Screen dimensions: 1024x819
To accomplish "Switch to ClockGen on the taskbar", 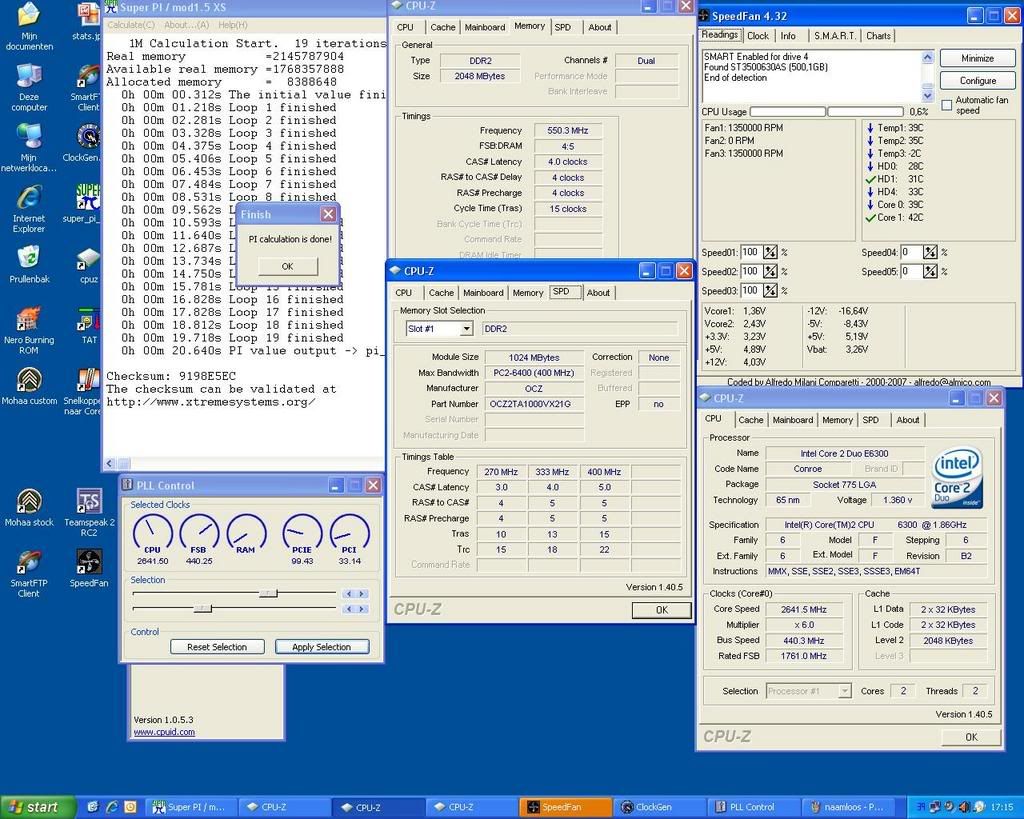I will coord(659,807).
